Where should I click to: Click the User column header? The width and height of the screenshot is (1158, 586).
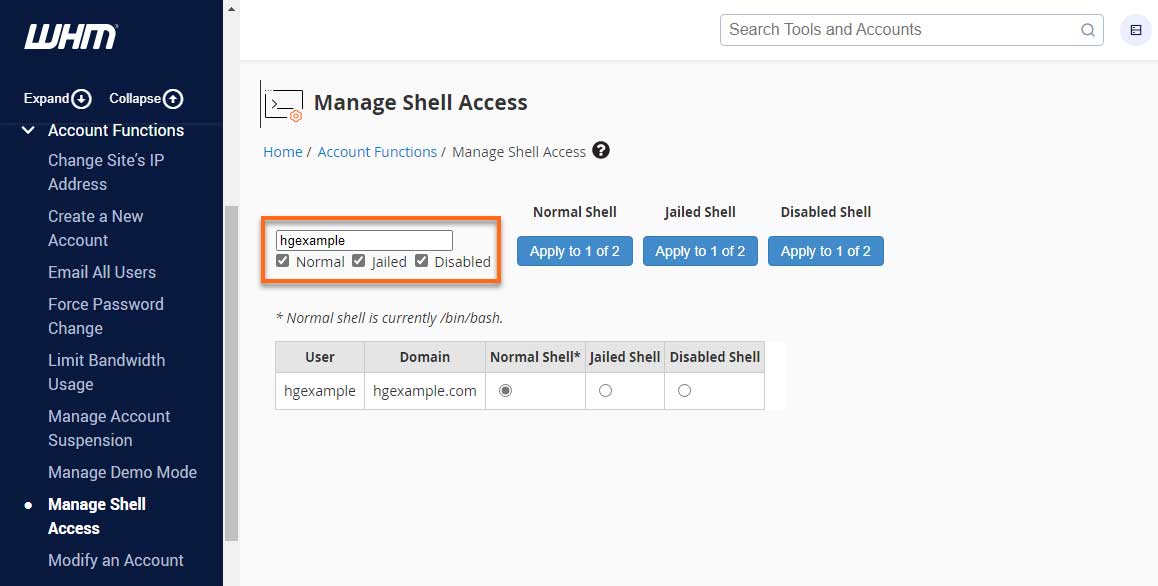coord(320,357)
